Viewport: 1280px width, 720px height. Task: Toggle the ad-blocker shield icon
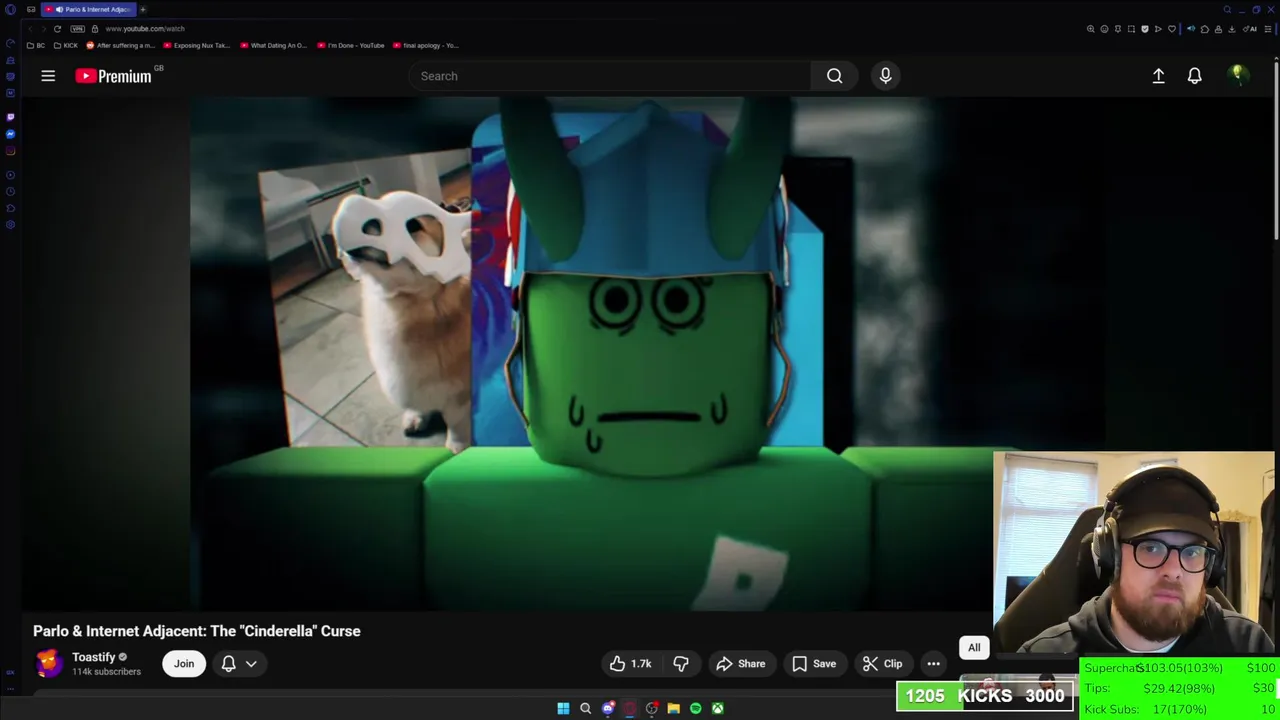[1145, 29]
